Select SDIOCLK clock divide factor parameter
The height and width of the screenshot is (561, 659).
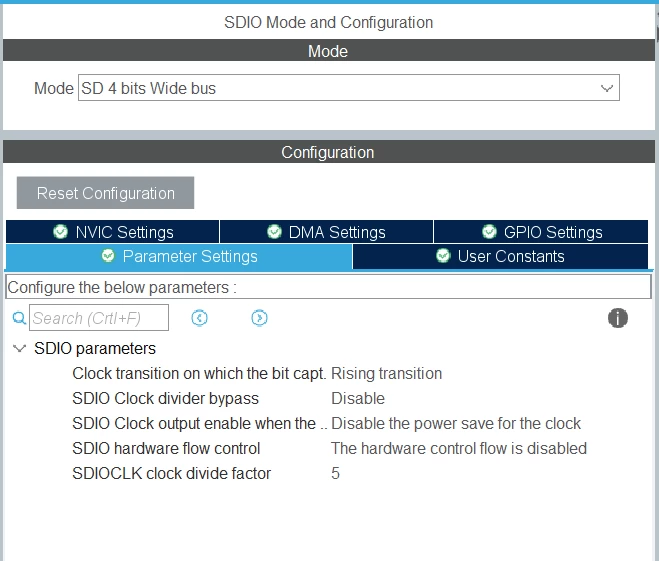171,473
